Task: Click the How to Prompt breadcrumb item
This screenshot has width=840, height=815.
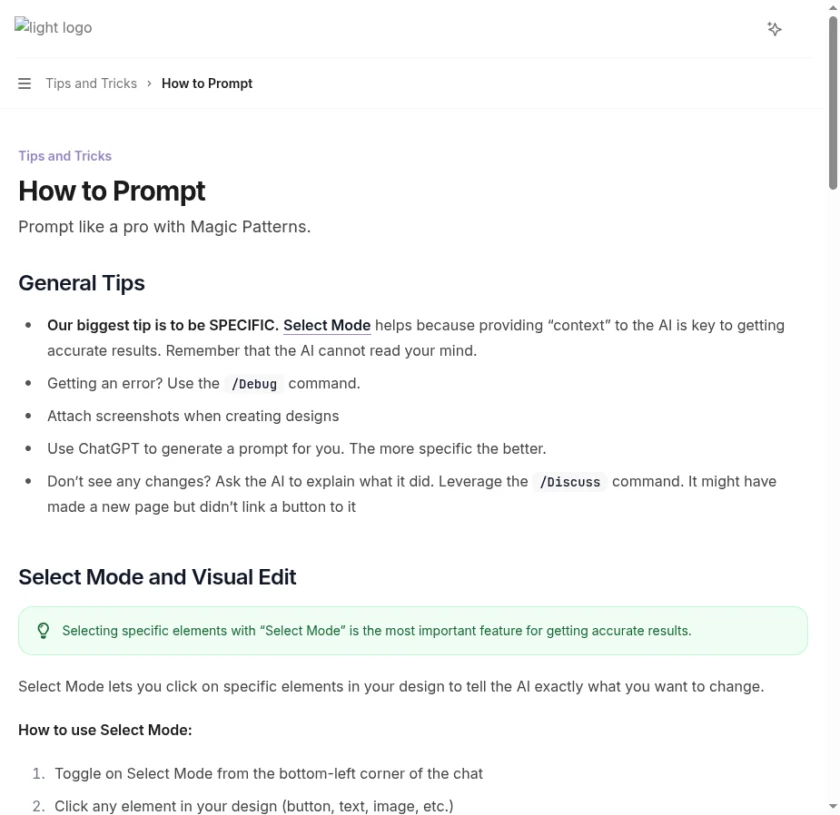Action: coord(207,83)
